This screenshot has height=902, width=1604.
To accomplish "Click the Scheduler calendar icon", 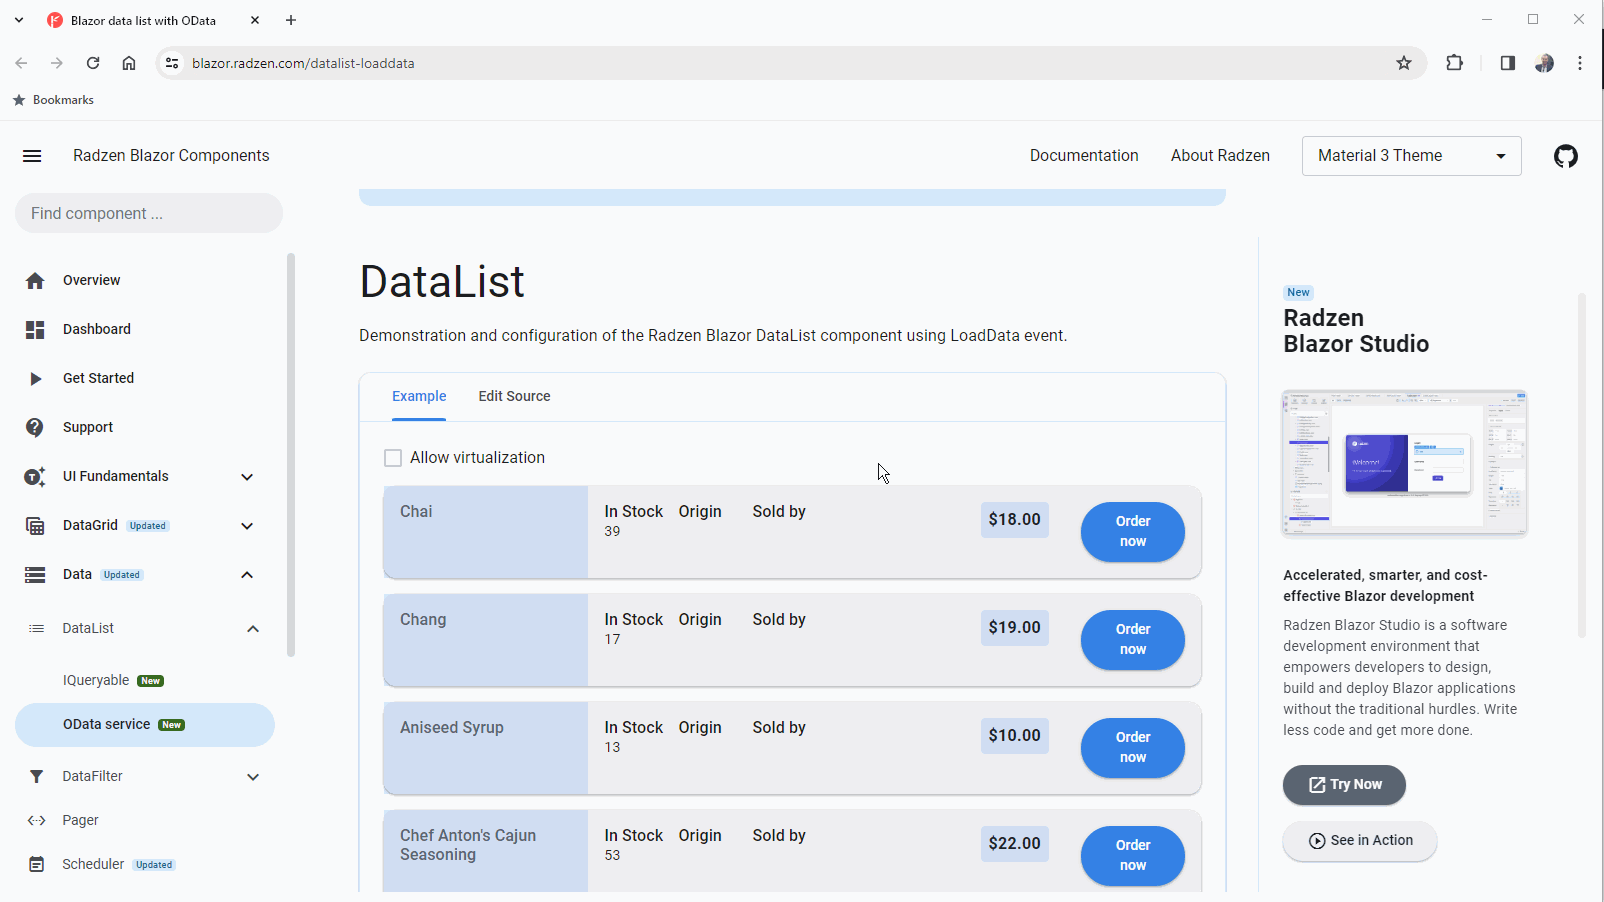I will click(x=37, y=865).
